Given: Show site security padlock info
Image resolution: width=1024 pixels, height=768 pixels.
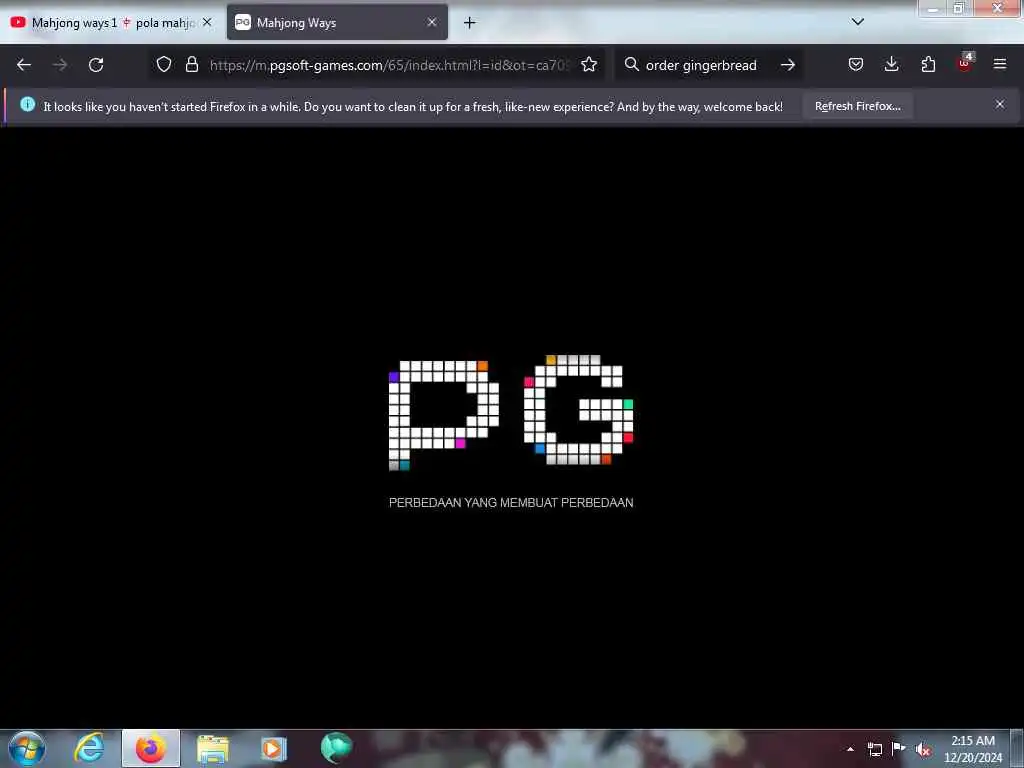Looking at the screenshot, I should coord(191,65).
